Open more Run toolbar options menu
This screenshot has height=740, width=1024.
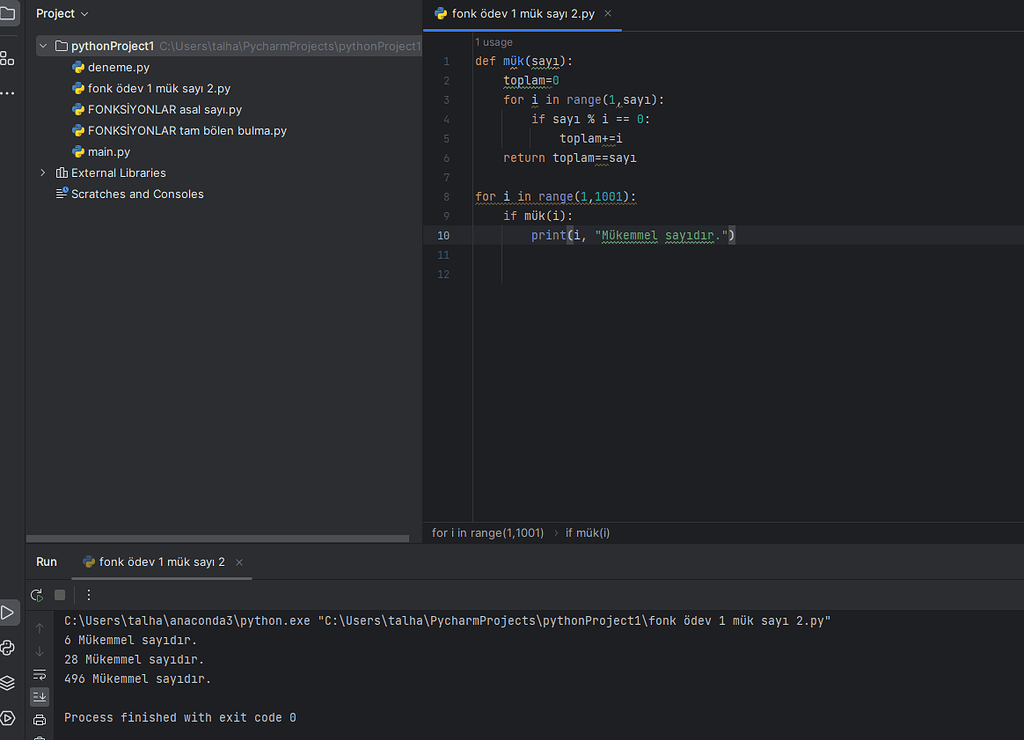tap(88, 595)
